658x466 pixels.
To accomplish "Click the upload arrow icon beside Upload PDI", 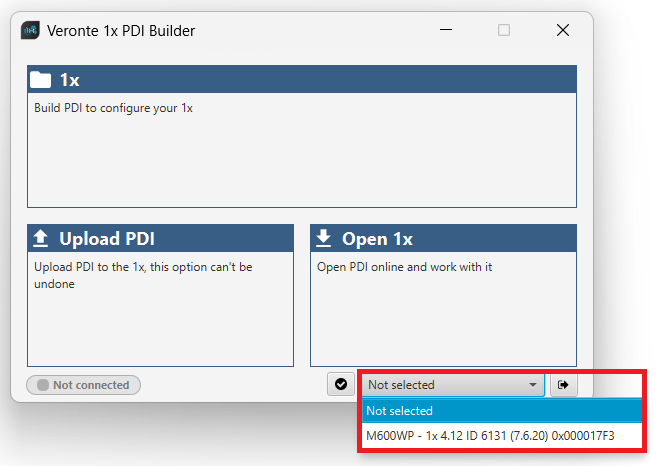I will click(x=41, y=238).
